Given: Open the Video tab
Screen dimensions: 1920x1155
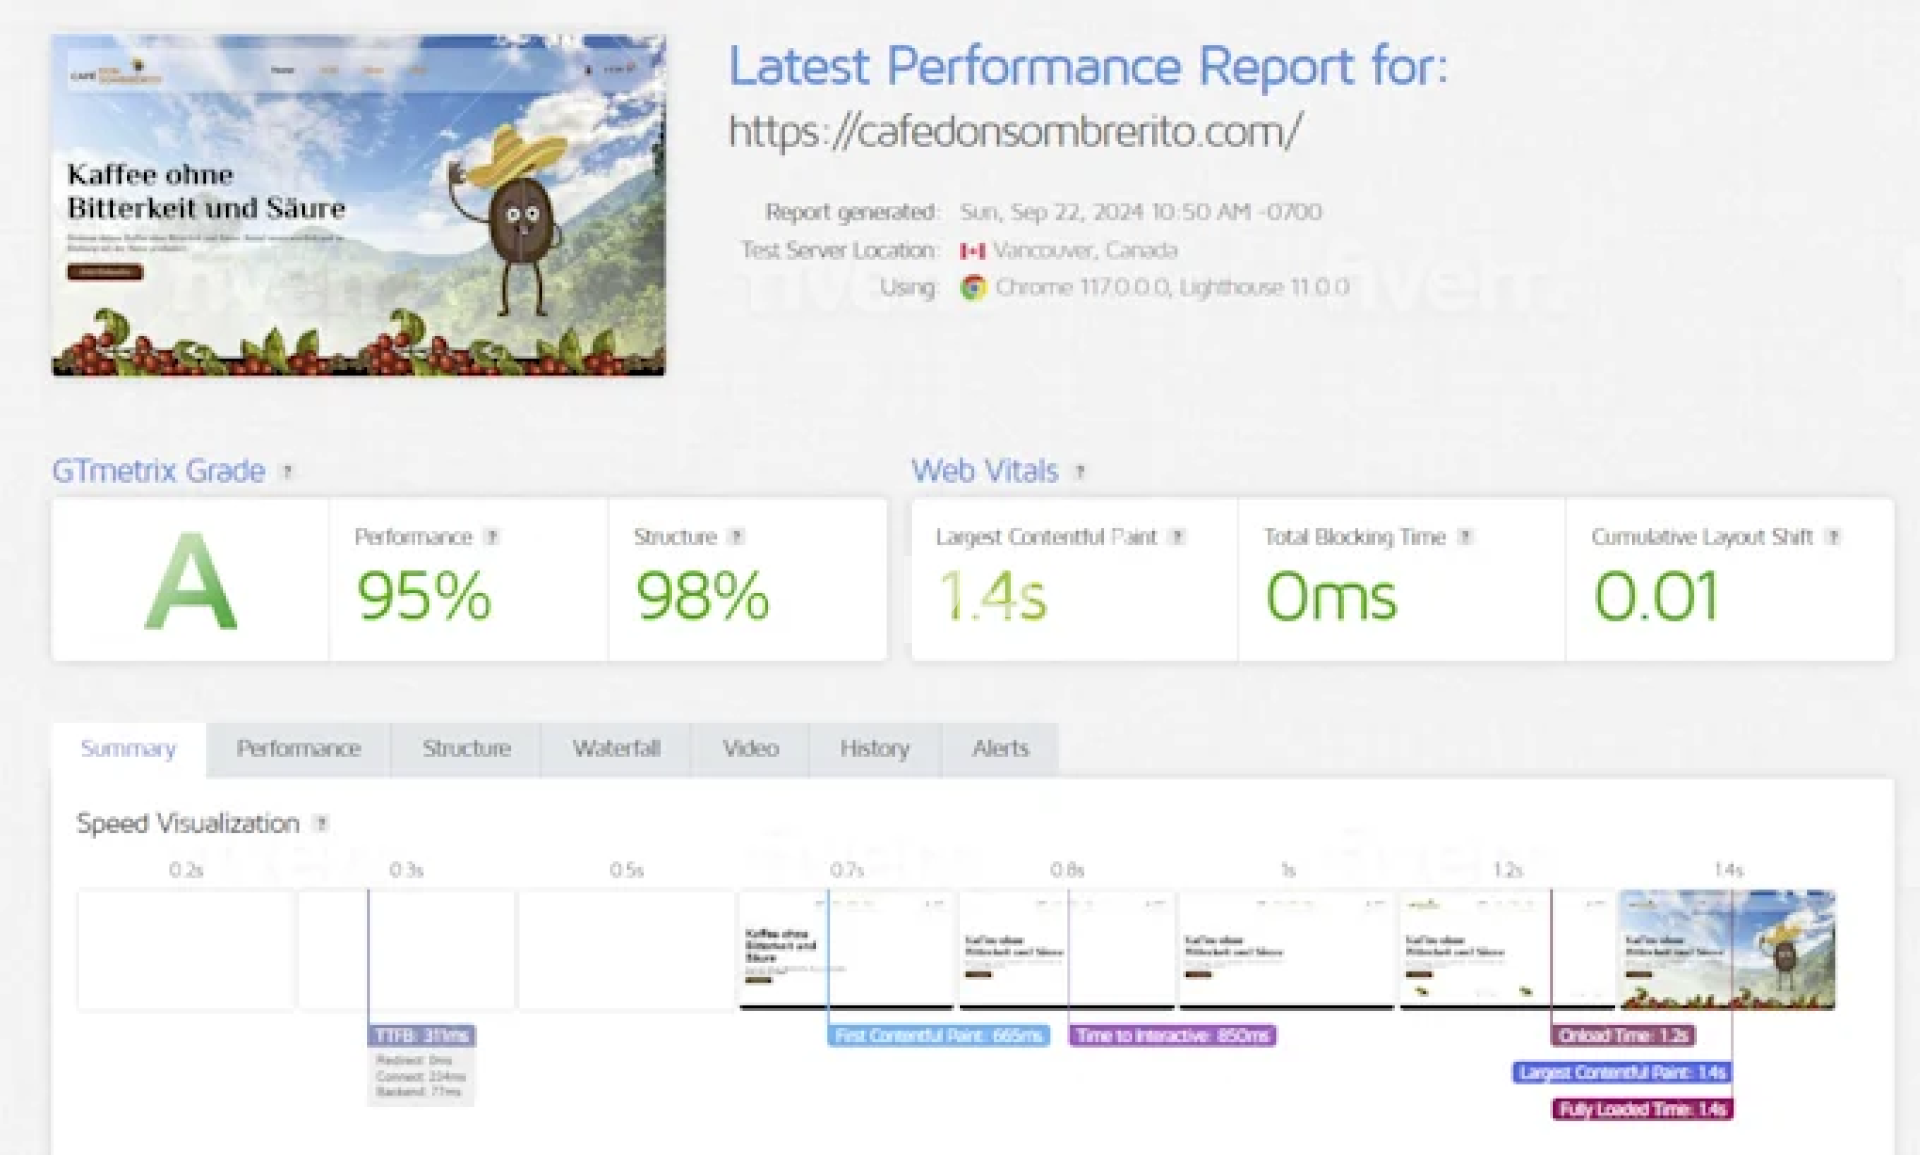Looking at the screenshot, I should click(x=750, y=749).
